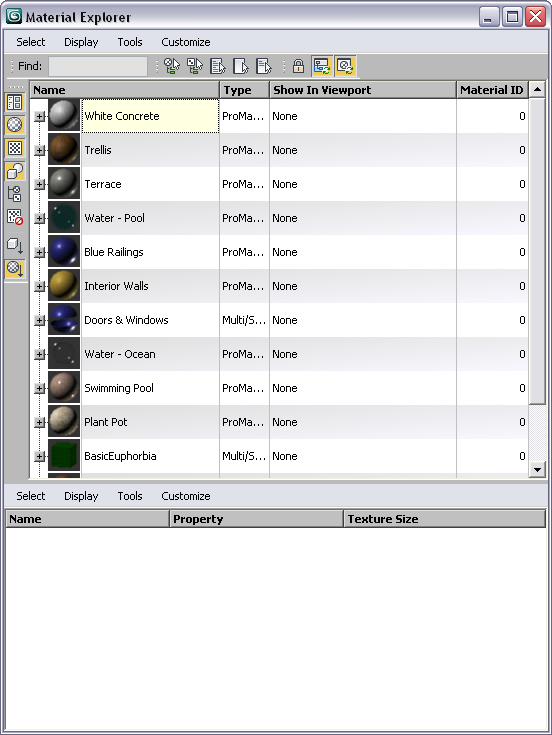552x735 pixels.
Task: Click the Texture Size column header
Action: point(445,519)
